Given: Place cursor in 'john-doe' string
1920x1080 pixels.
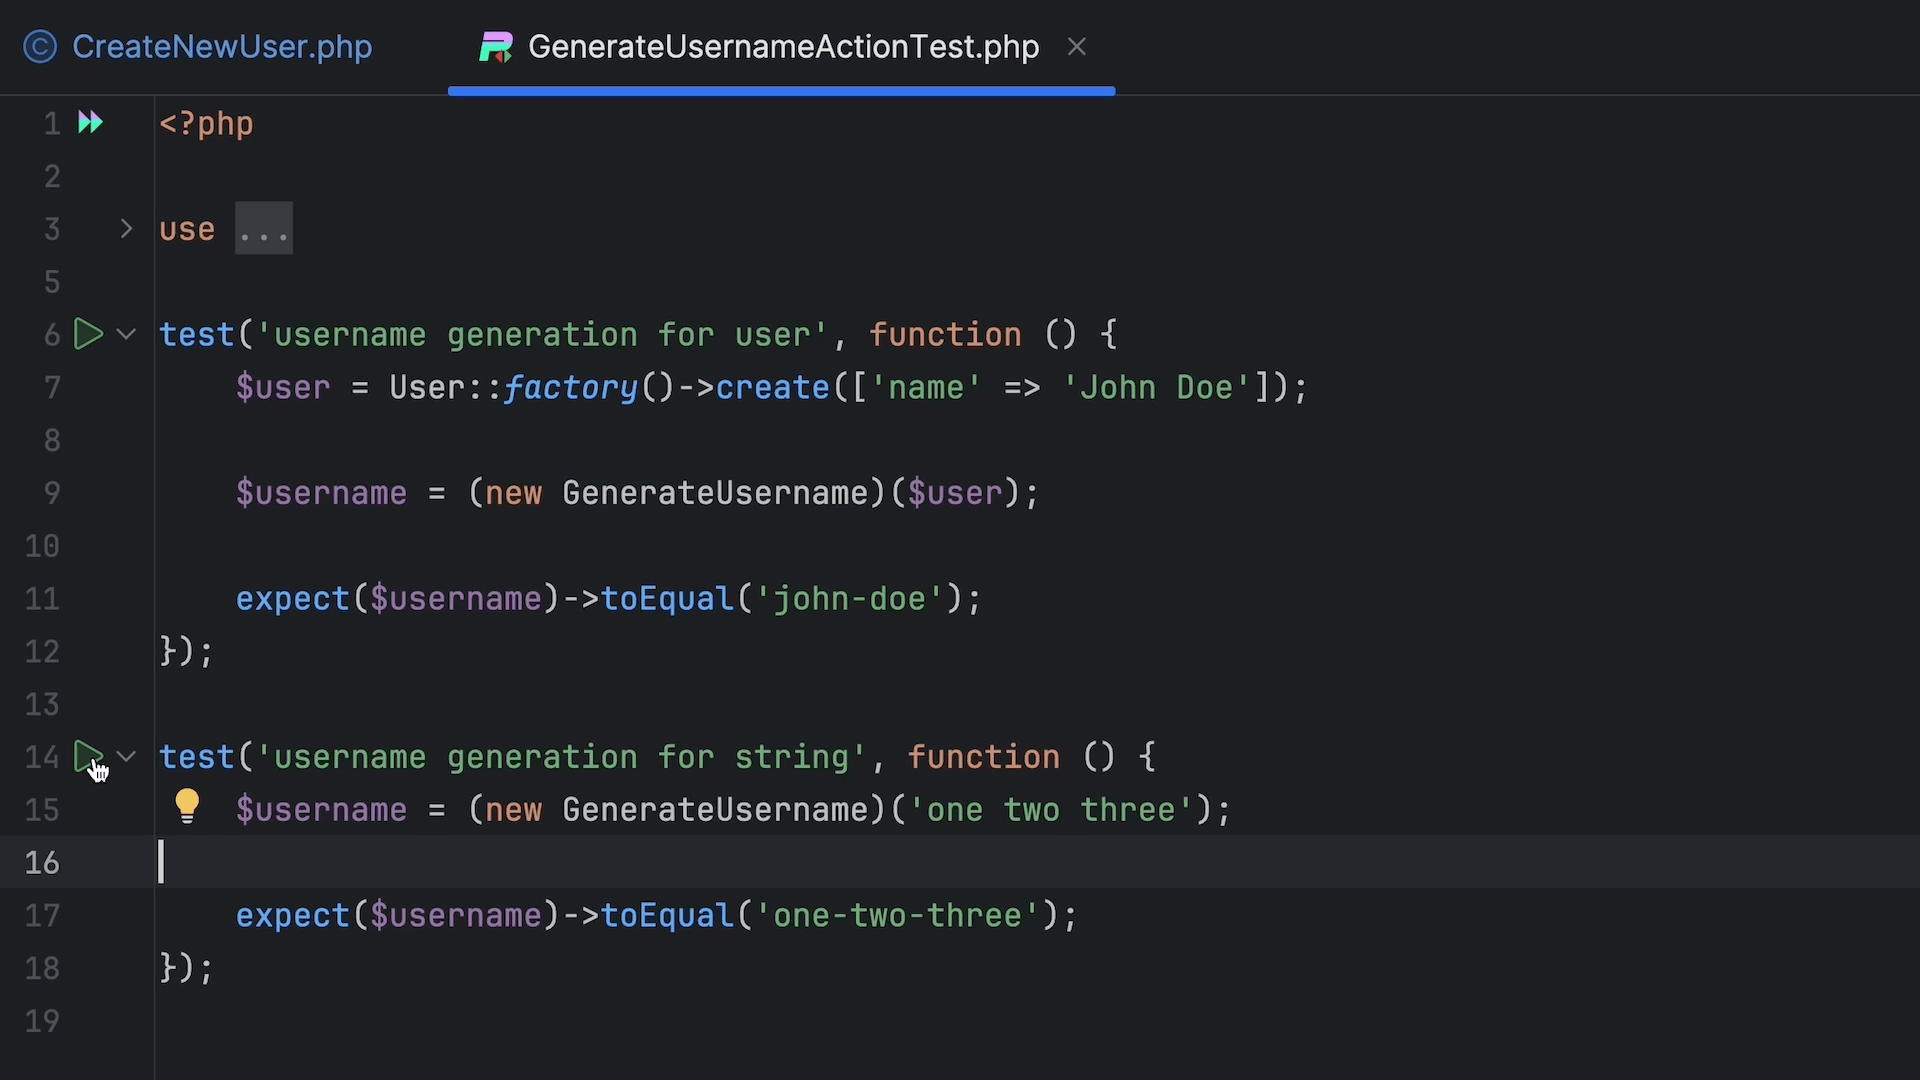Looking at the screenshot, I should pos(849,599).
